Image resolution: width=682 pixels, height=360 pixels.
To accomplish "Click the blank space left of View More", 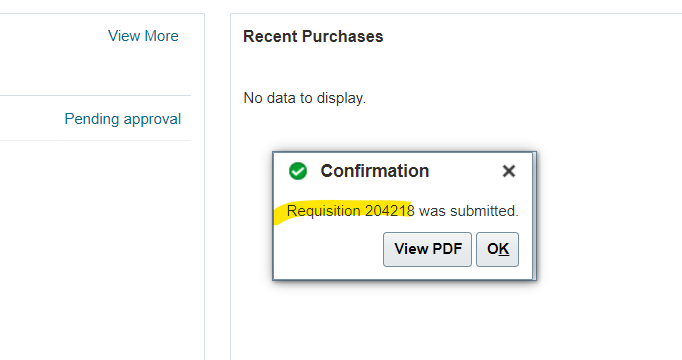I will click(52, 36).
